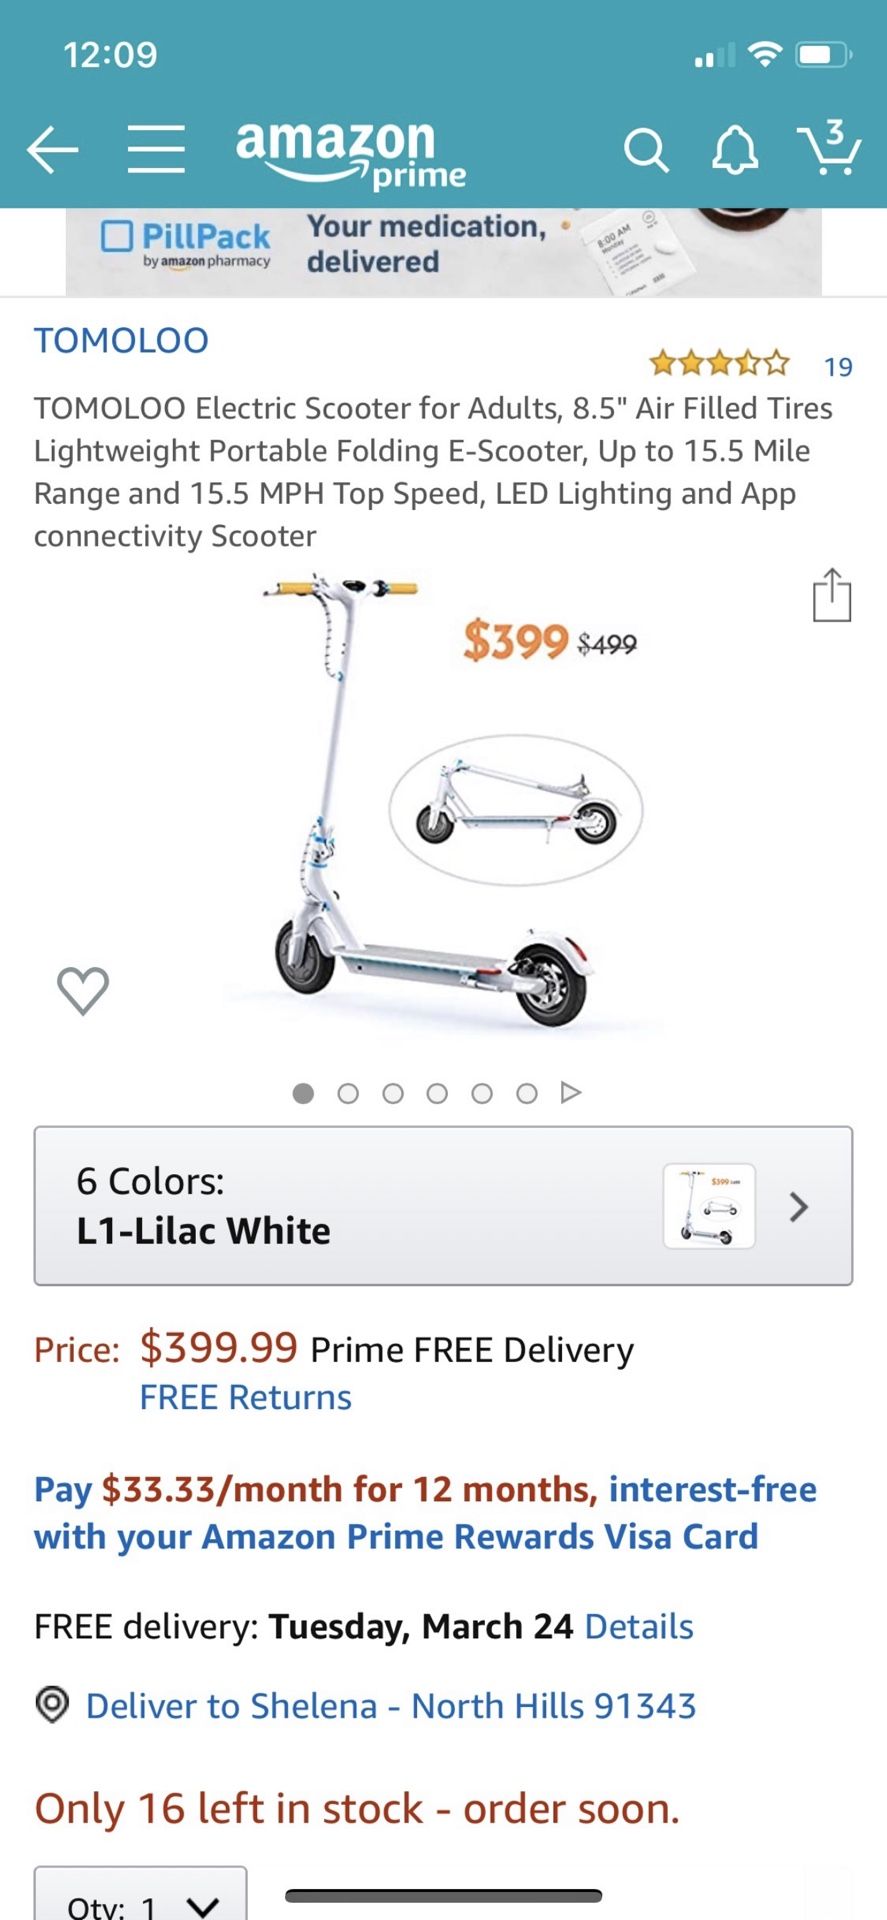Viewport: 887px width, 1920px height.
Task: Tap FREE Returns link
Action: [245, 1397]
